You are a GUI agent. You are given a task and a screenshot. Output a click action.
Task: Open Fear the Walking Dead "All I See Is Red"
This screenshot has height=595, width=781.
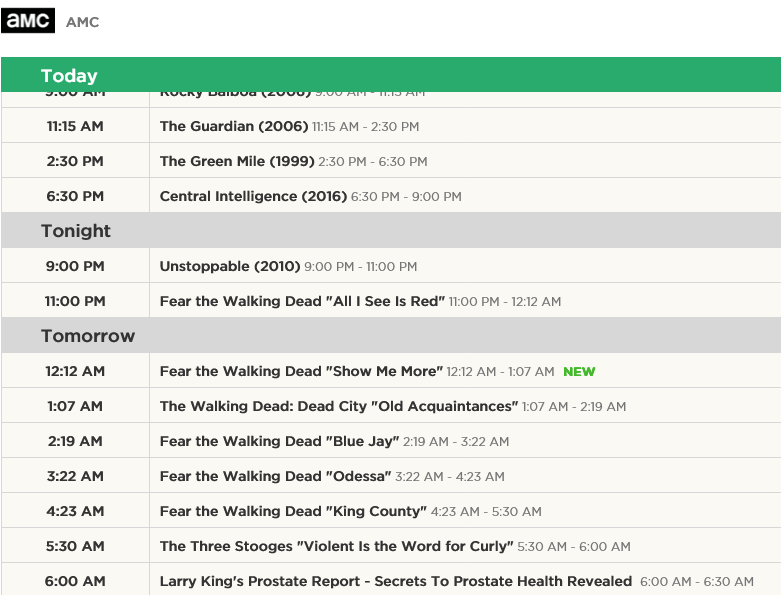[x=302, y=301]
